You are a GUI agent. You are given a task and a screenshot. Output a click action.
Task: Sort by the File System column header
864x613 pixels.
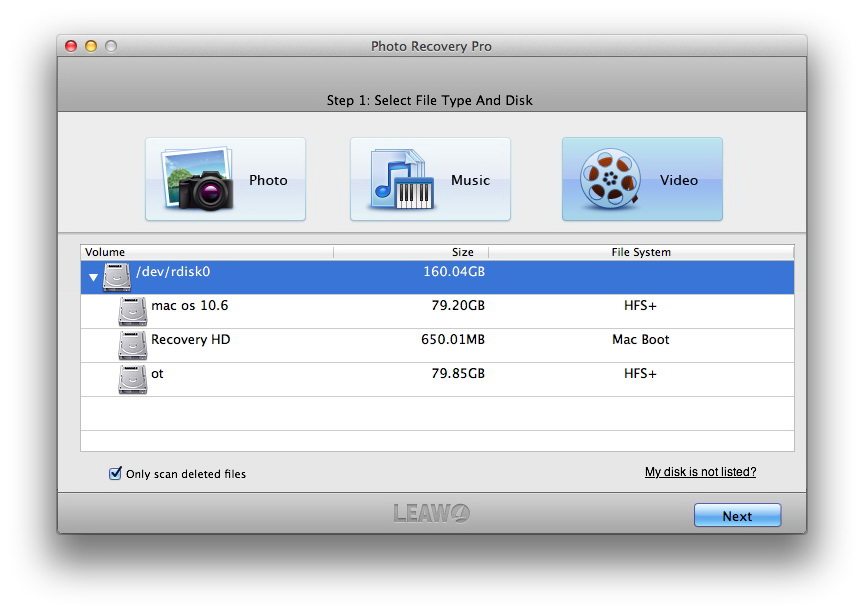click(641, 252)
